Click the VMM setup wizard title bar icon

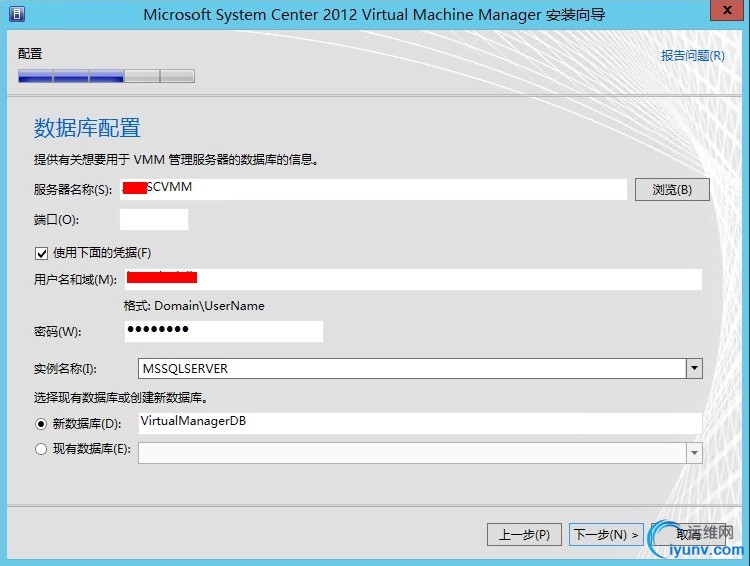coord(17,14)
